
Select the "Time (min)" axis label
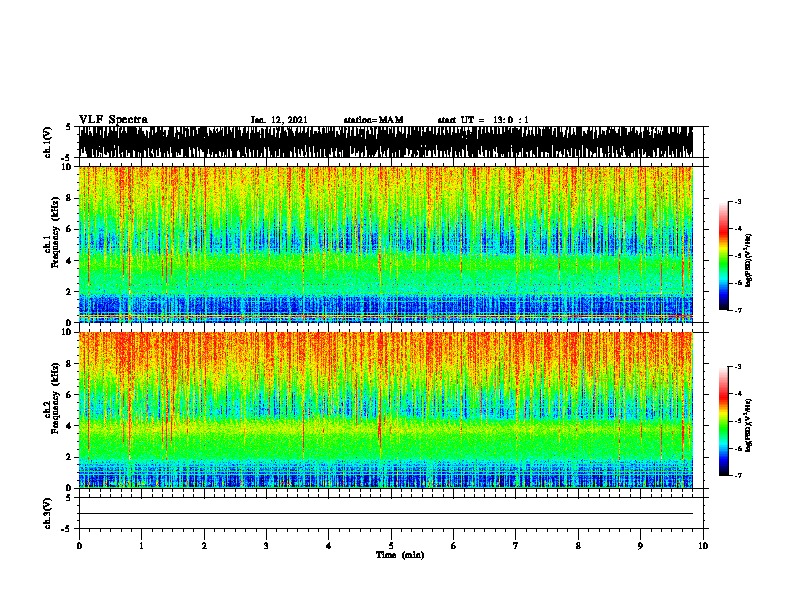[400, 555]
